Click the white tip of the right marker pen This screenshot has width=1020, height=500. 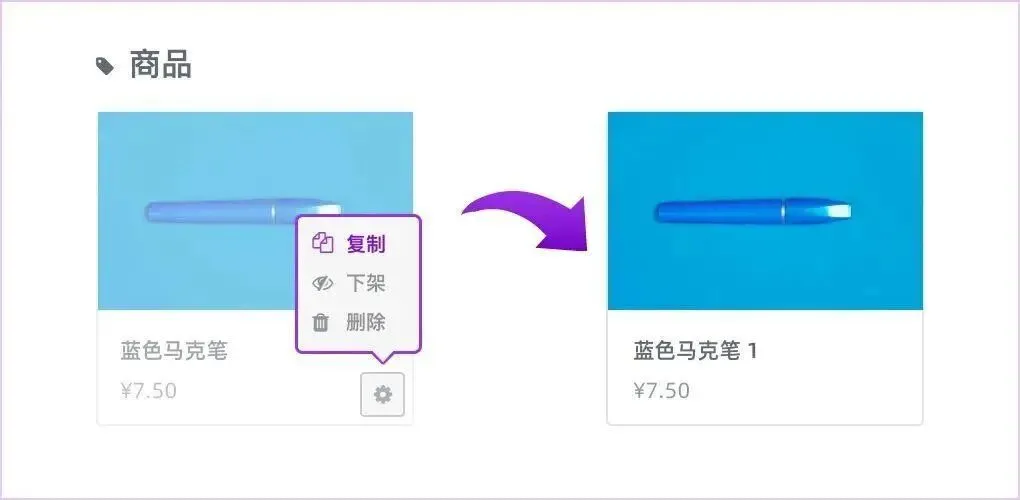click(841, 211)
